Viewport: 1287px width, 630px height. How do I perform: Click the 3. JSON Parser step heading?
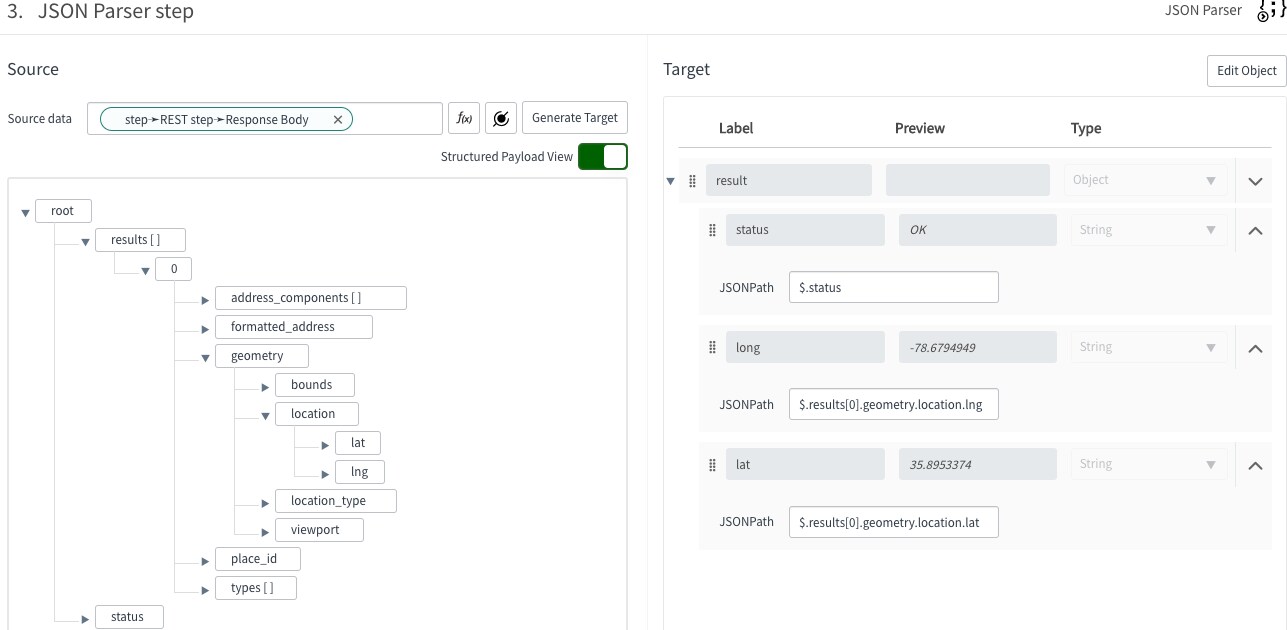point(100,12)
